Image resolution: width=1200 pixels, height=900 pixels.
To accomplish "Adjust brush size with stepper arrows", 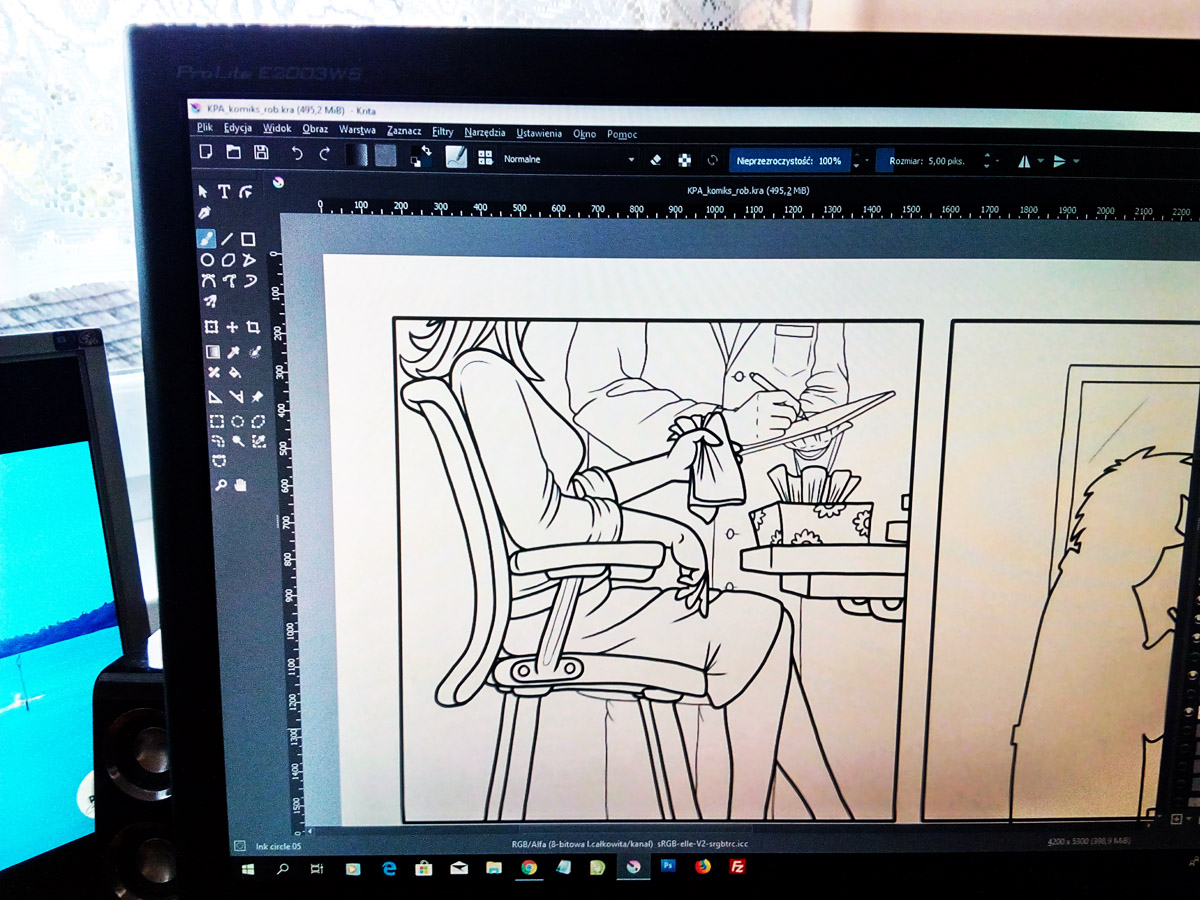I will pyautogui.click(x=987, y=161).
